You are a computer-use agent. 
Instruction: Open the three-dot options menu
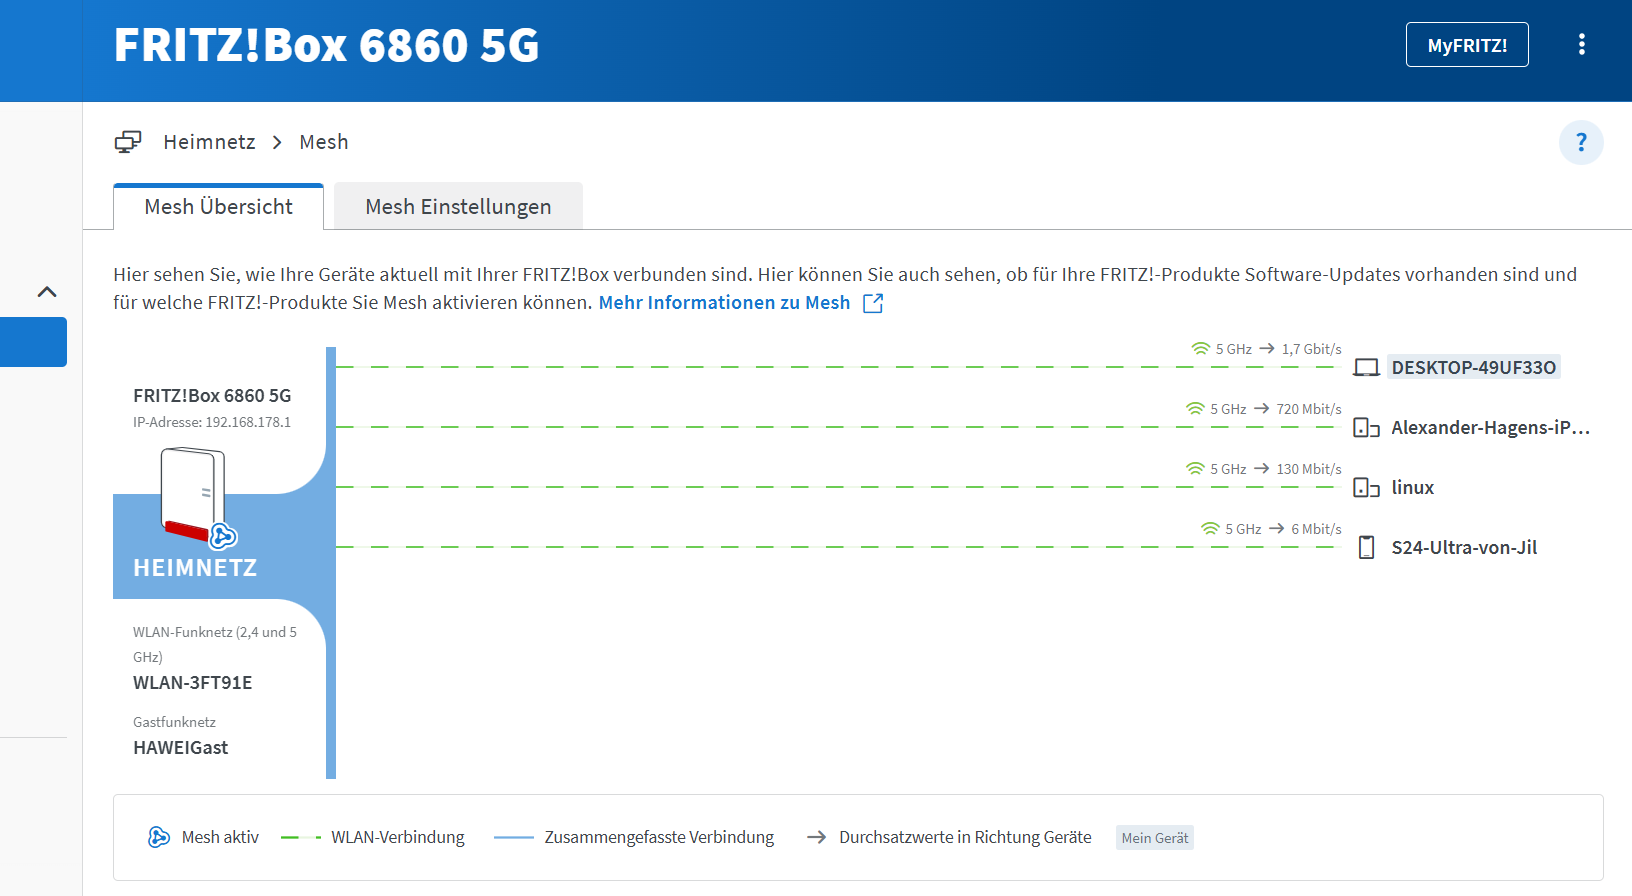coord(1581,44)
